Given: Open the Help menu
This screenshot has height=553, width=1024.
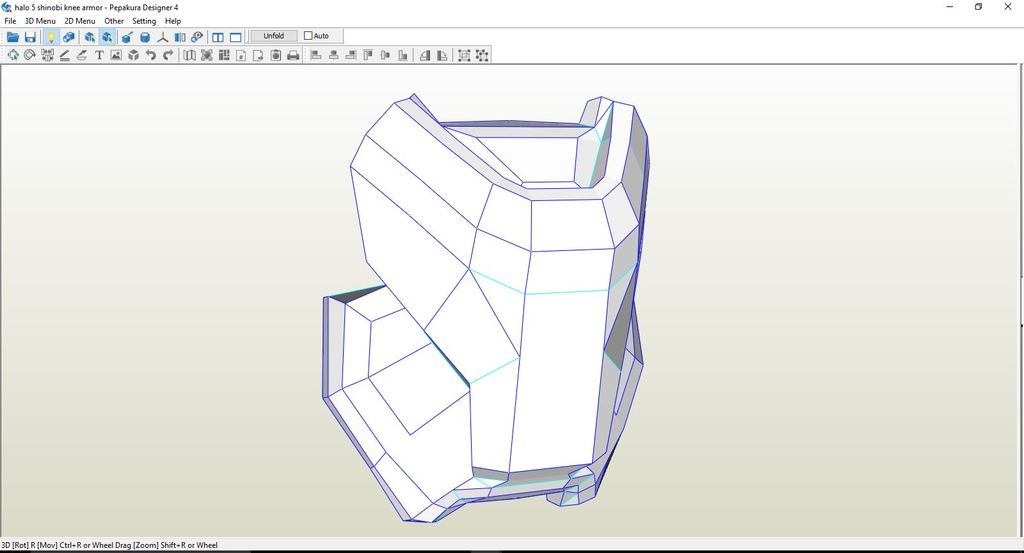Looking at the screenshot, I should (172, 21).
